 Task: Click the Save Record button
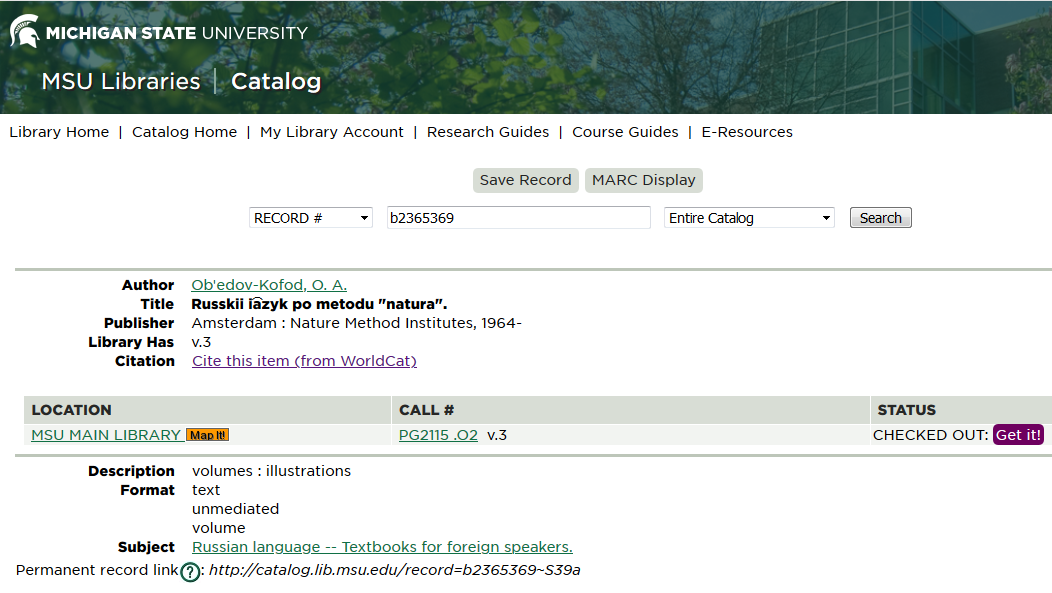[x=525, y=180]
